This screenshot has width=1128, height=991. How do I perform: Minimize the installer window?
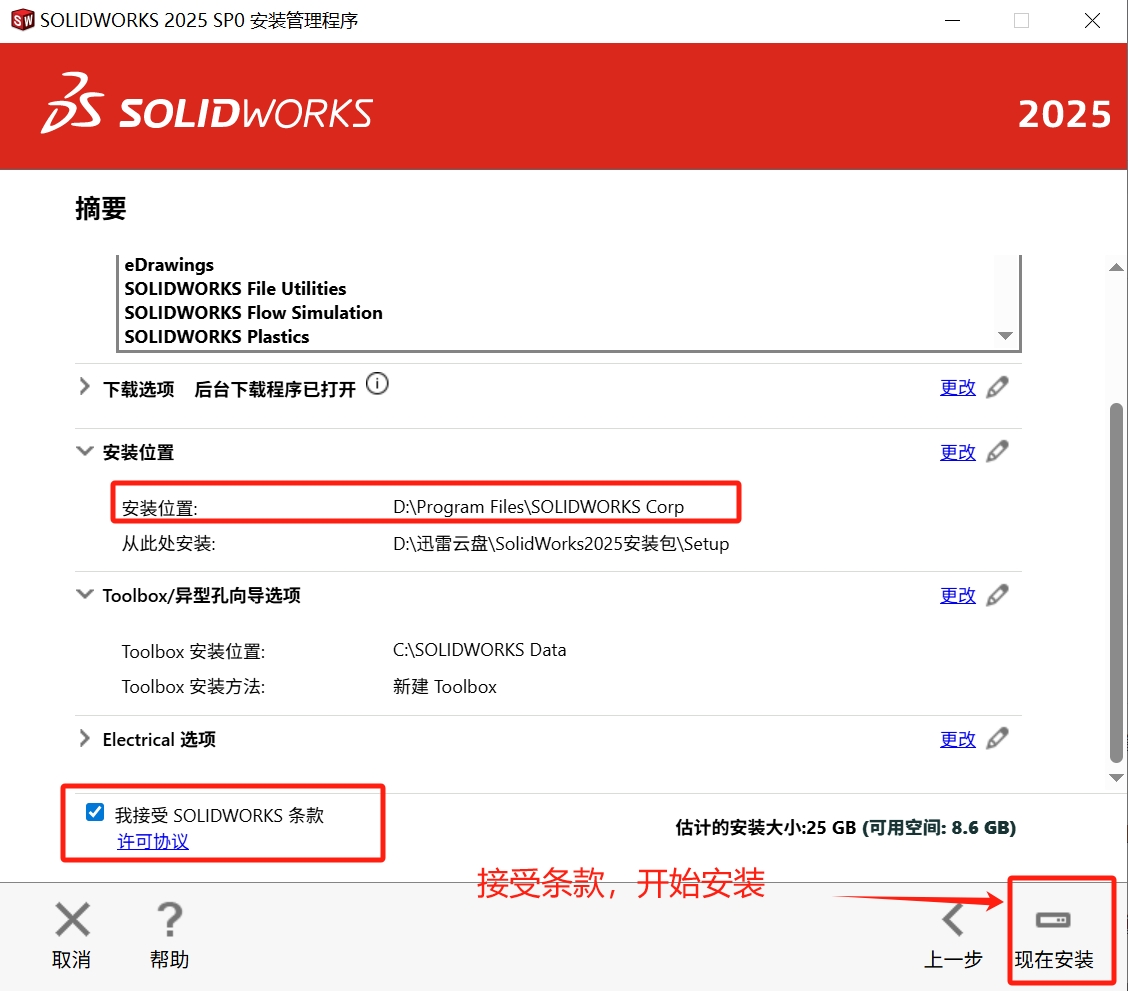pyautogui.click(x=952, y=21)
